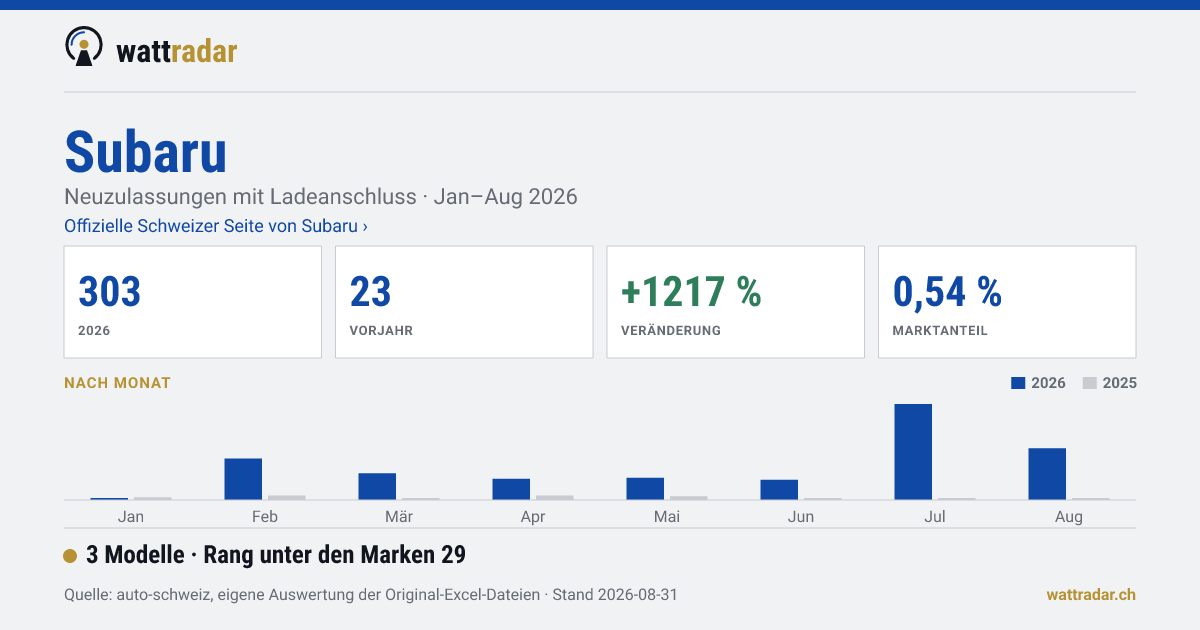
Task: Click the Jun month axis label
Action: click(801, 517)
